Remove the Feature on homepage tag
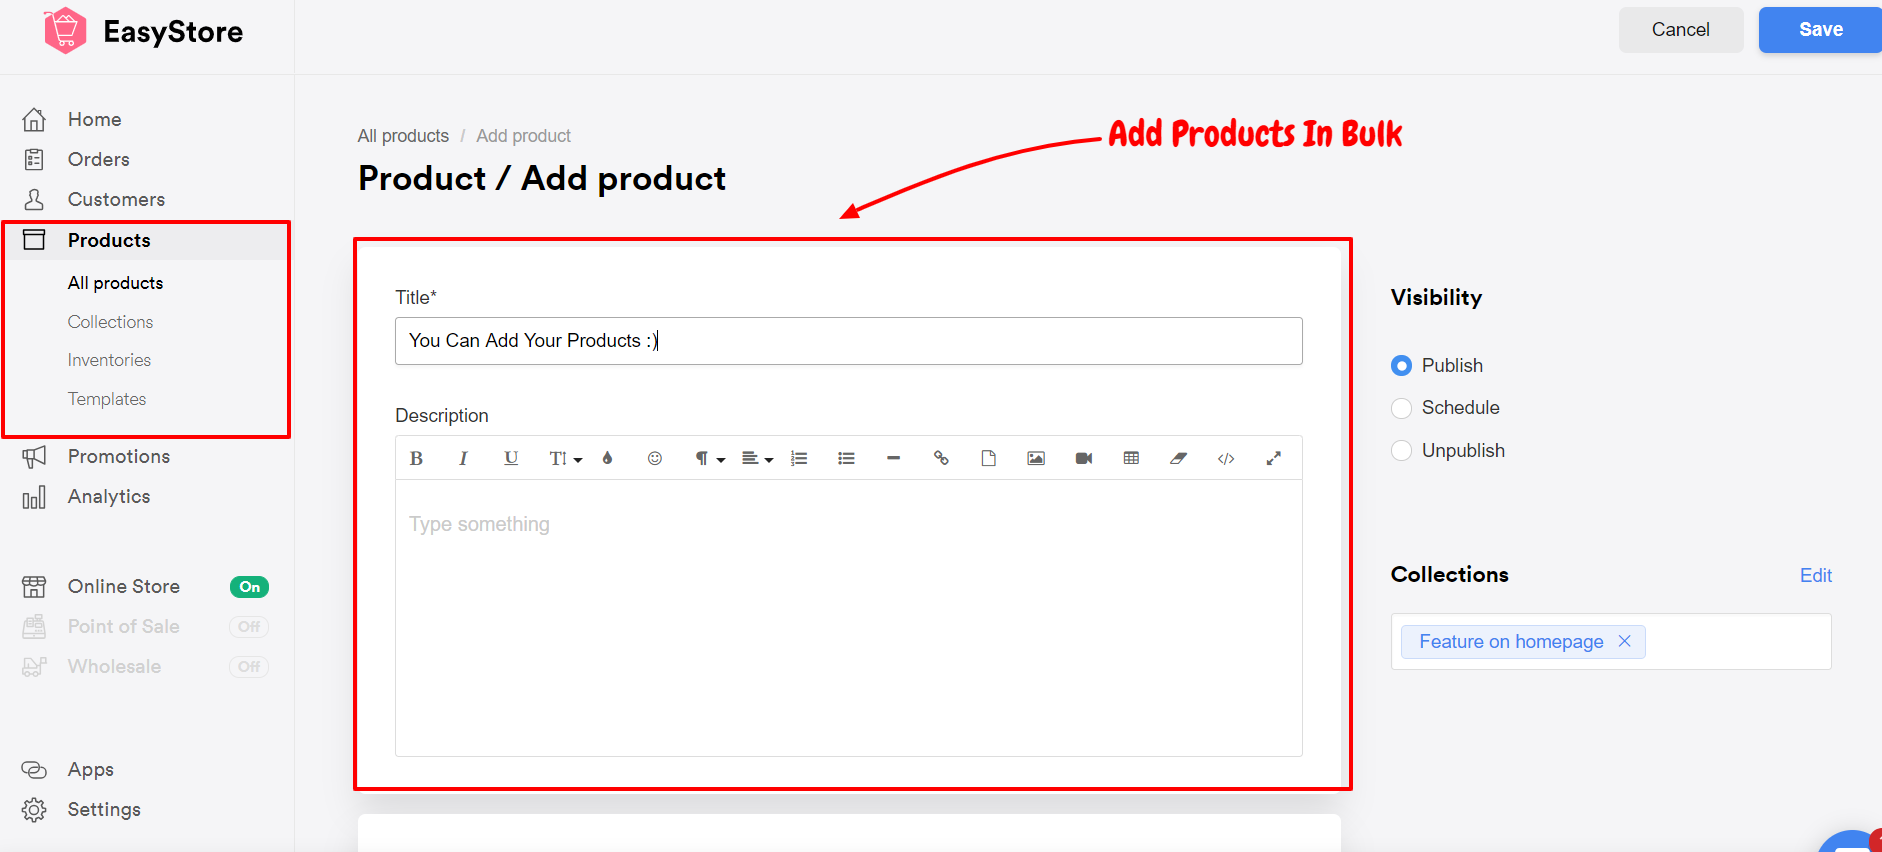Viewport: 1882px width, 852px height. pyautogui.click(x=1624, y=641)
